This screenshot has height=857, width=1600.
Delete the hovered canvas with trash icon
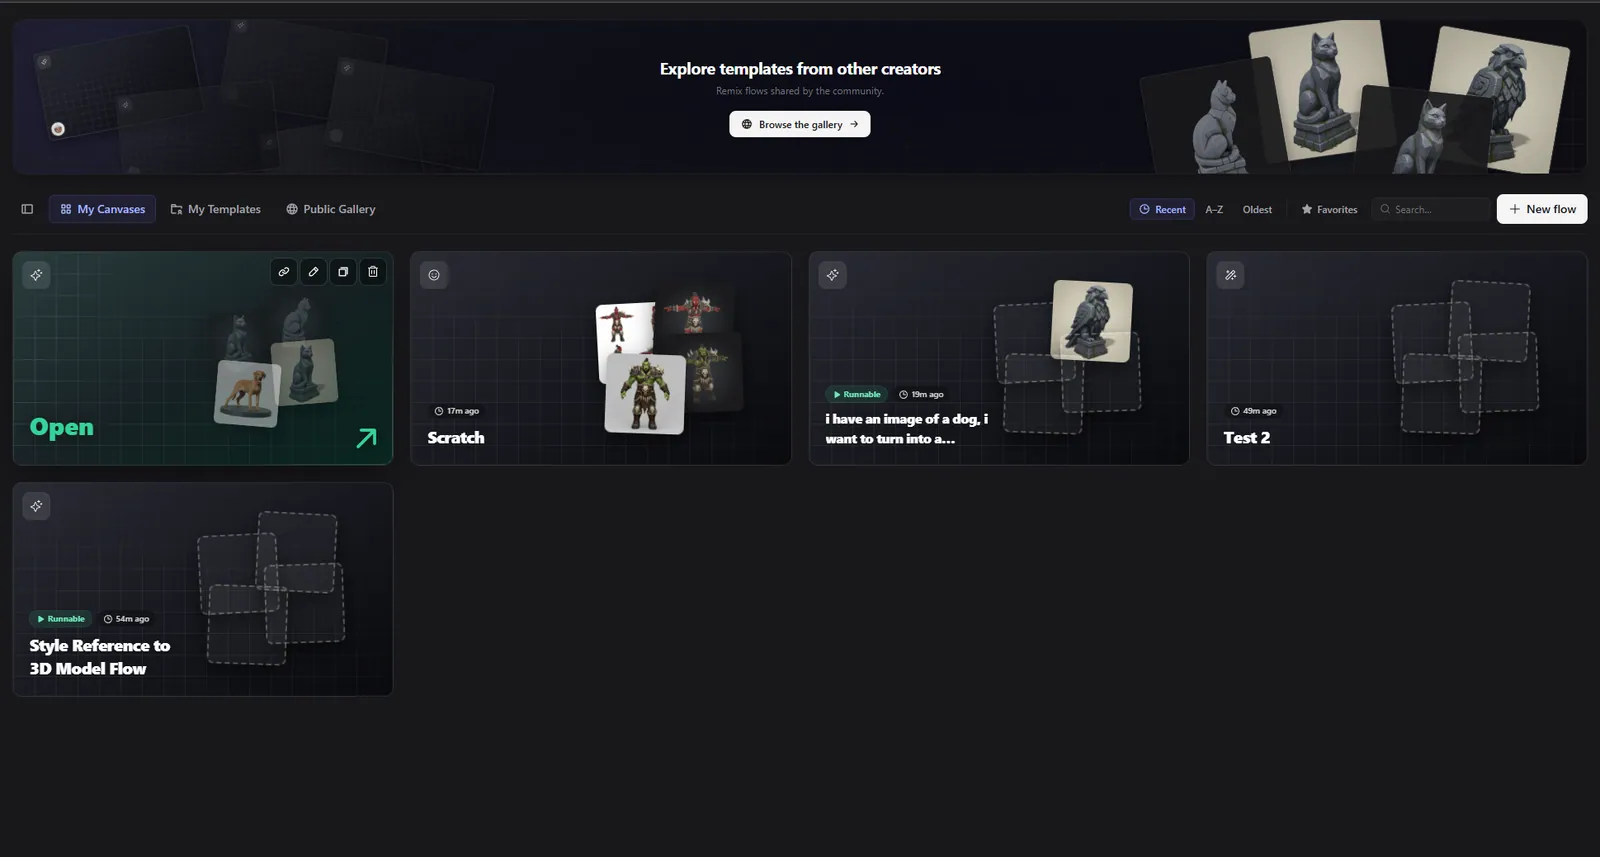point(373,272)
